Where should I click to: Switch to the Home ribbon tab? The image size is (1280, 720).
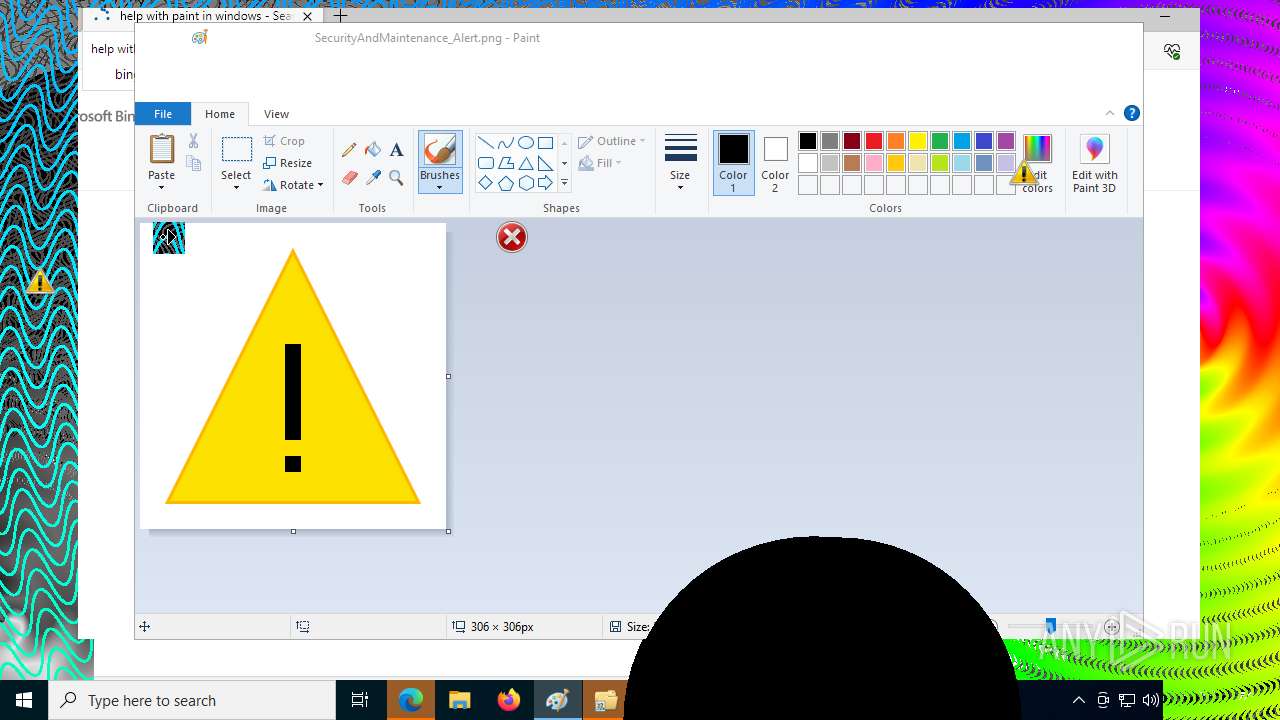(220, 114)
